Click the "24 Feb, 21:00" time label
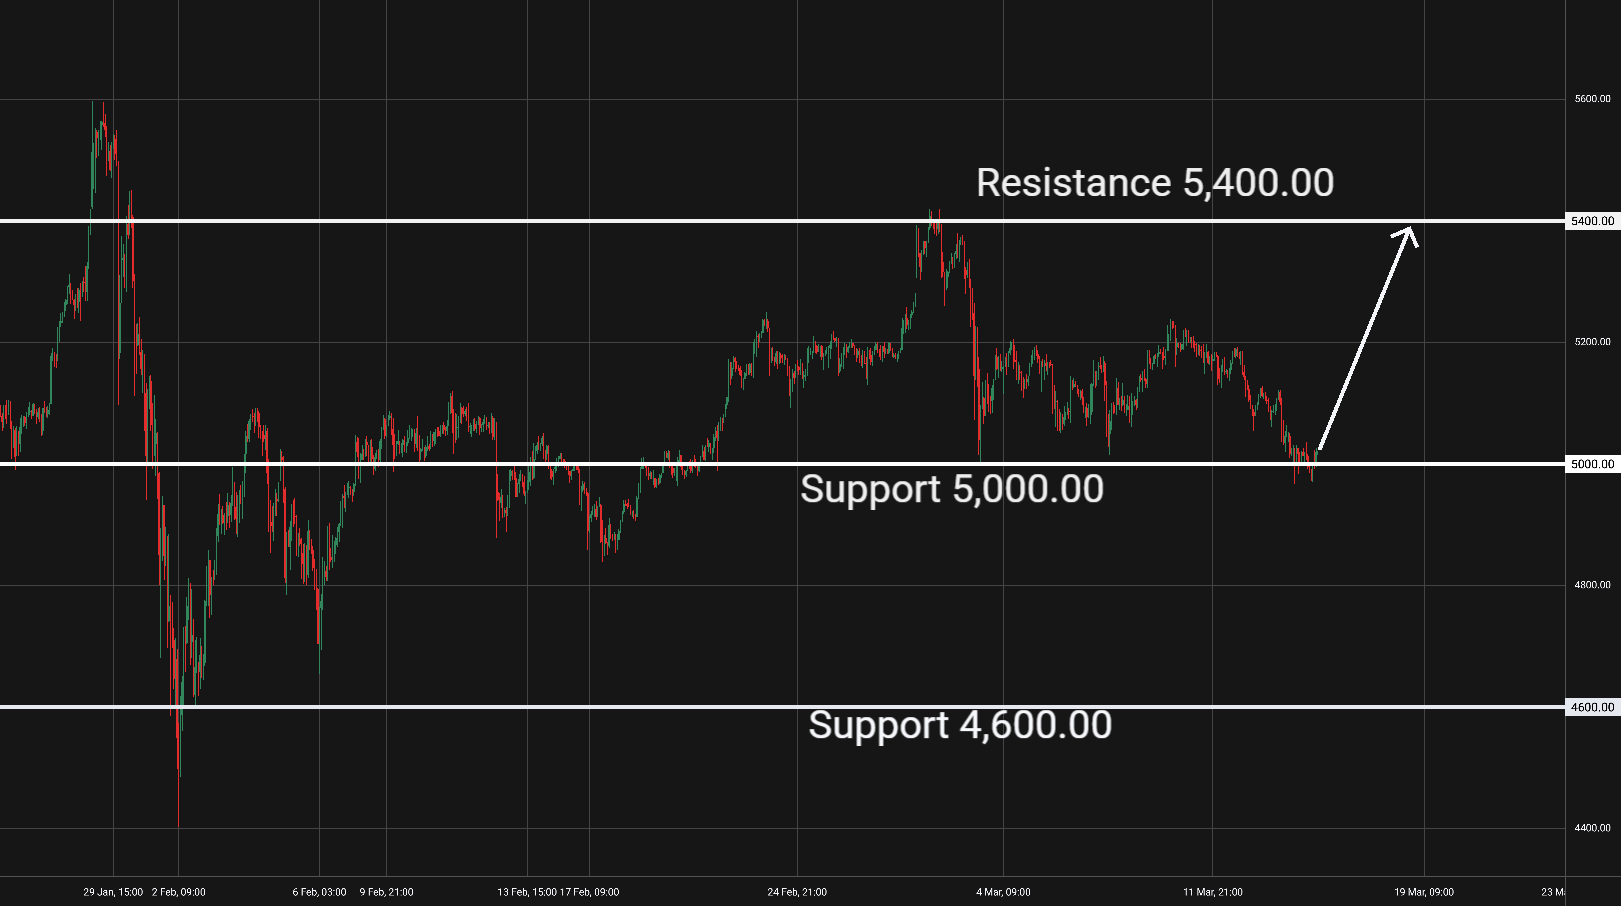The width and height of the screenshot is (1621, 906). [797, 892]
